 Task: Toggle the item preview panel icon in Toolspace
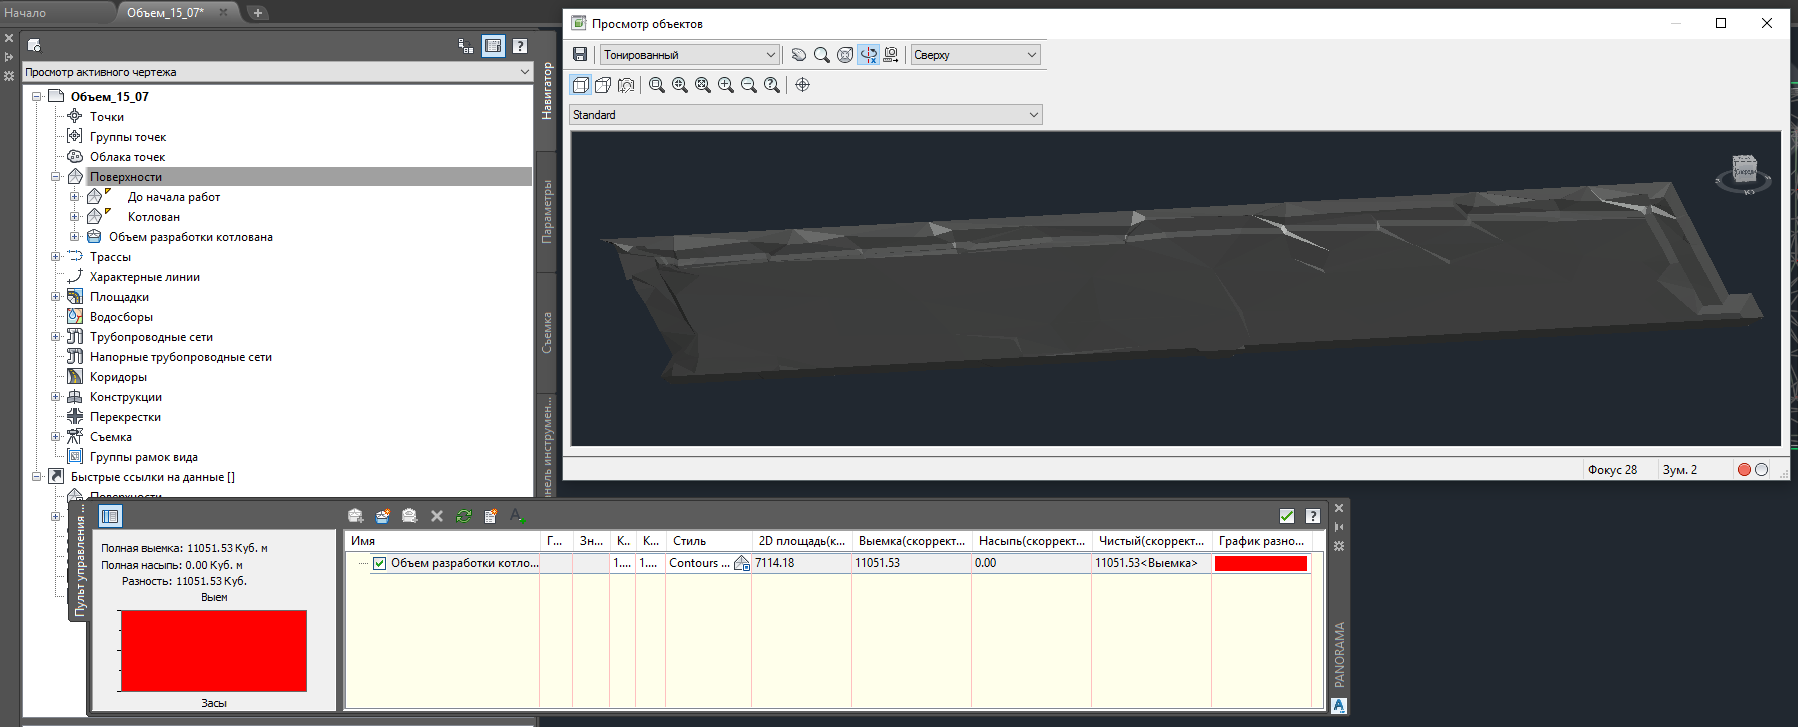[493, 45]
